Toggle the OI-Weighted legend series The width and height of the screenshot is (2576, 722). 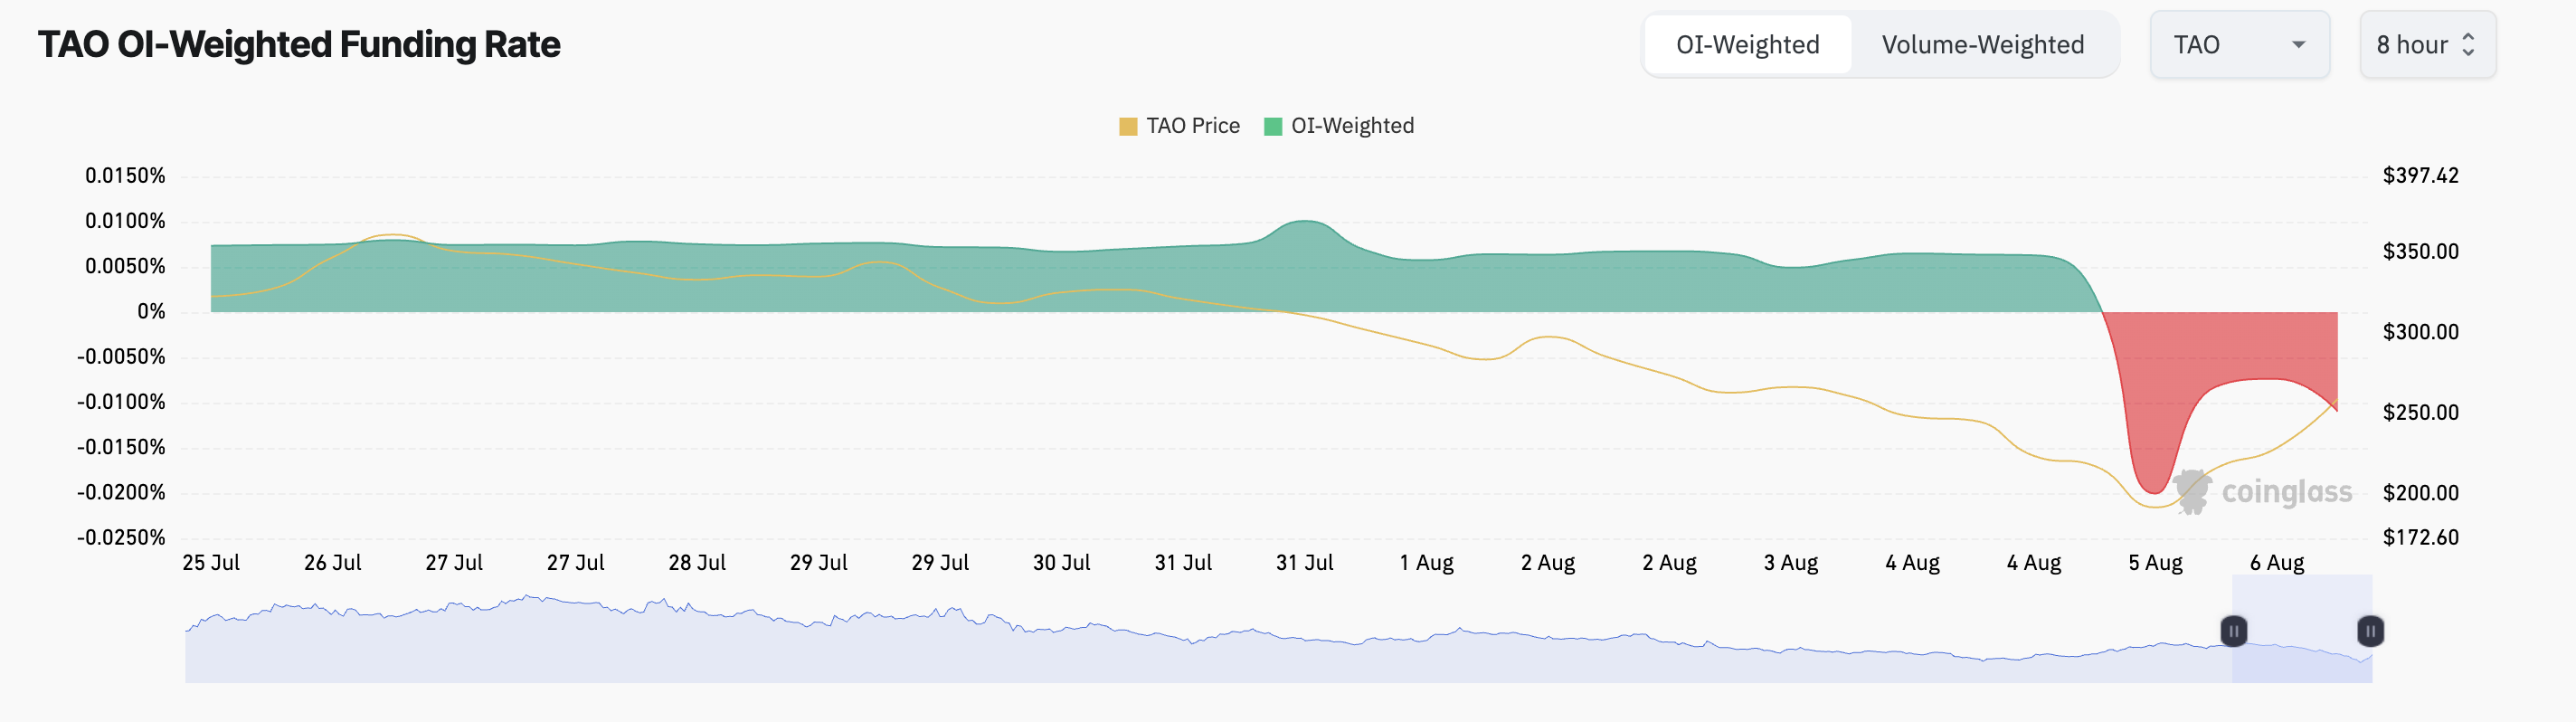pyautogui.click(x=1339, y=126)
